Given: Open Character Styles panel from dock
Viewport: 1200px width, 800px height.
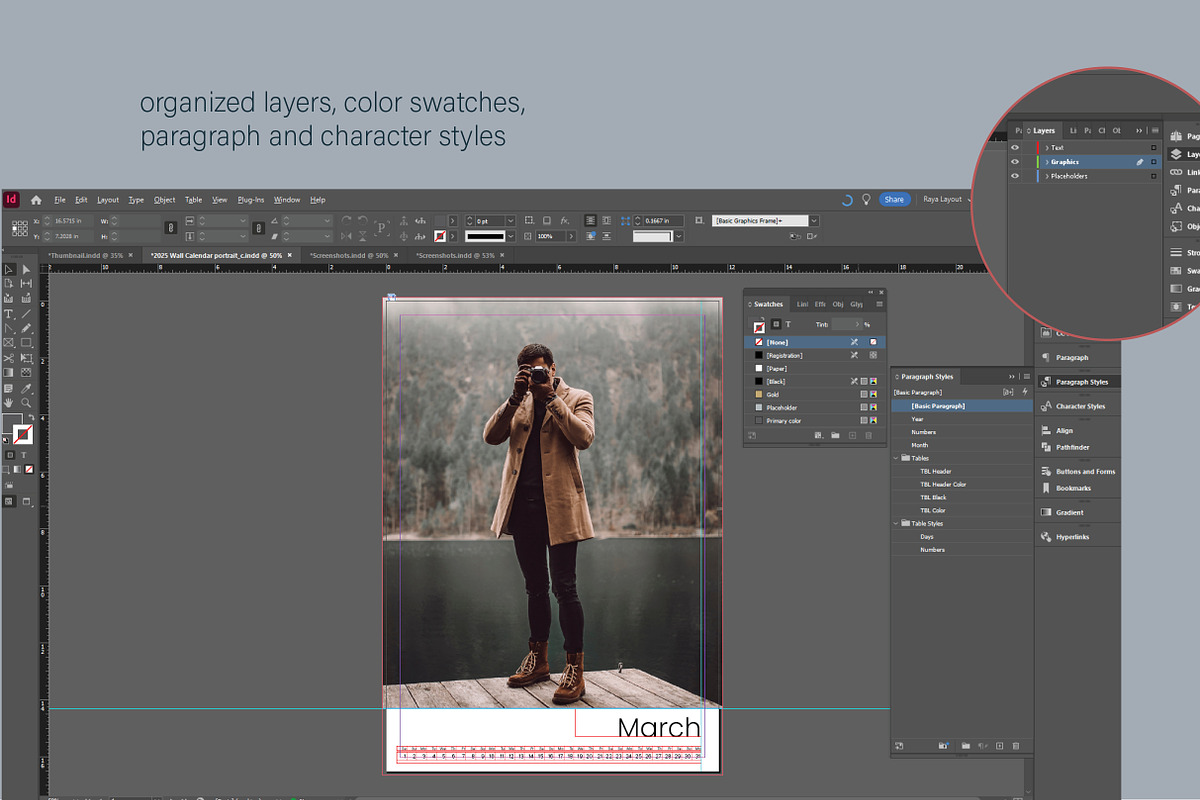Looking at the screenshot, I should 1080,406.
